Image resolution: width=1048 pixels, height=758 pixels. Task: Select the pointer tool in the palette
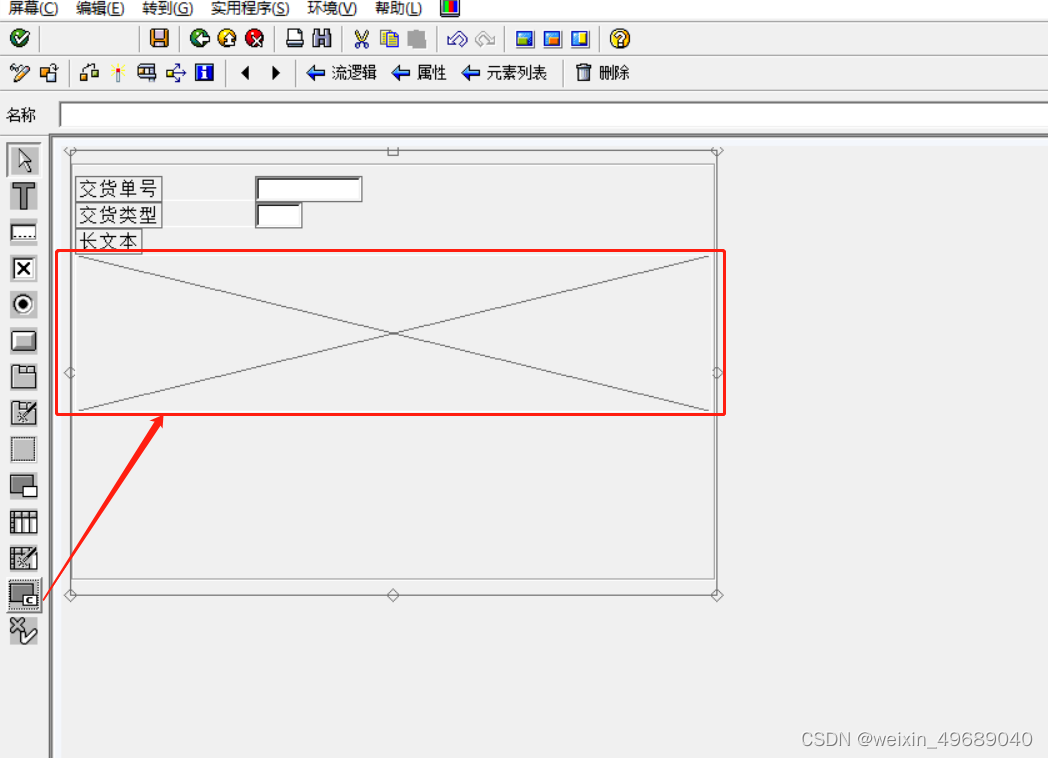23,160
